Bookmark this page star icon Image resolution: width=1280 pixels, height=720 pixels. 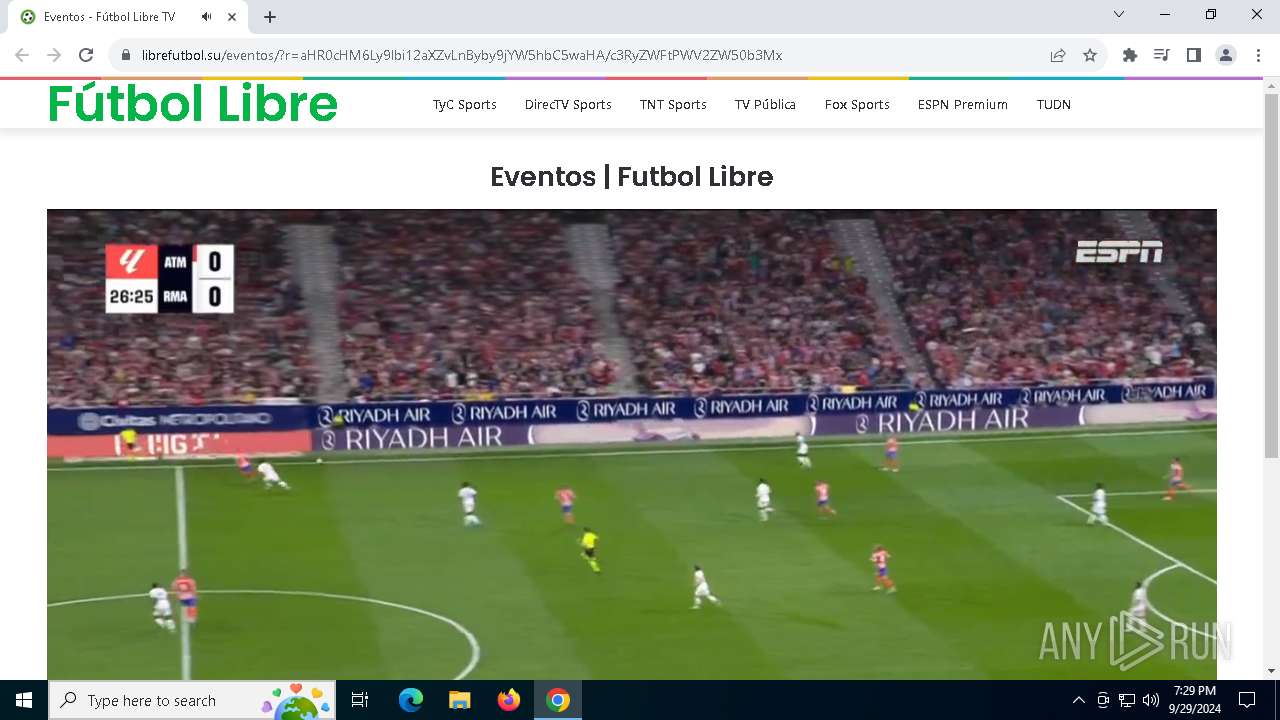click(x=1090, y=55)
